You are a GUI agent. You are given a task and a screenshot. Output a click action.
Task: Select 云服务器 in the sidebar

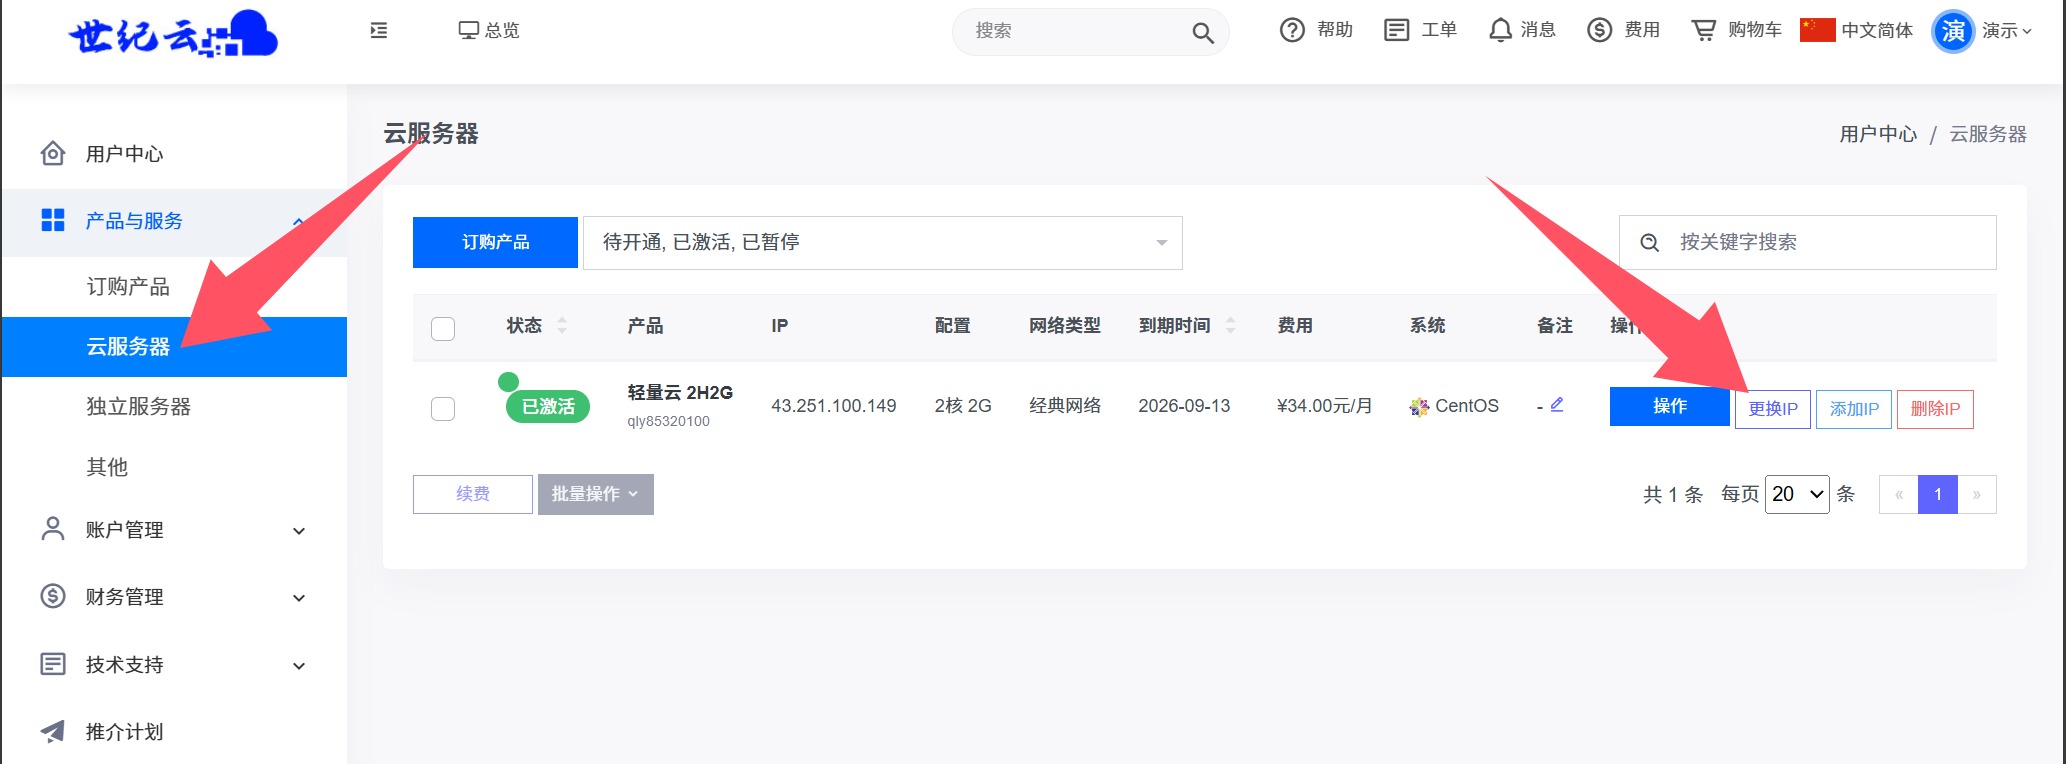click(174, 347)
